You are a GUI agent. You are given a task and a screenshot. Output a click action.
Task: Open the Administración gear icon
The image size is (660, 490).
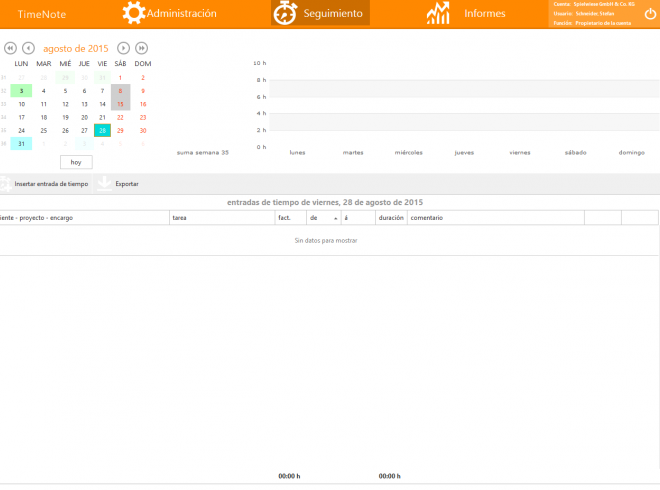pyautogui.click(x=134, y=13)
